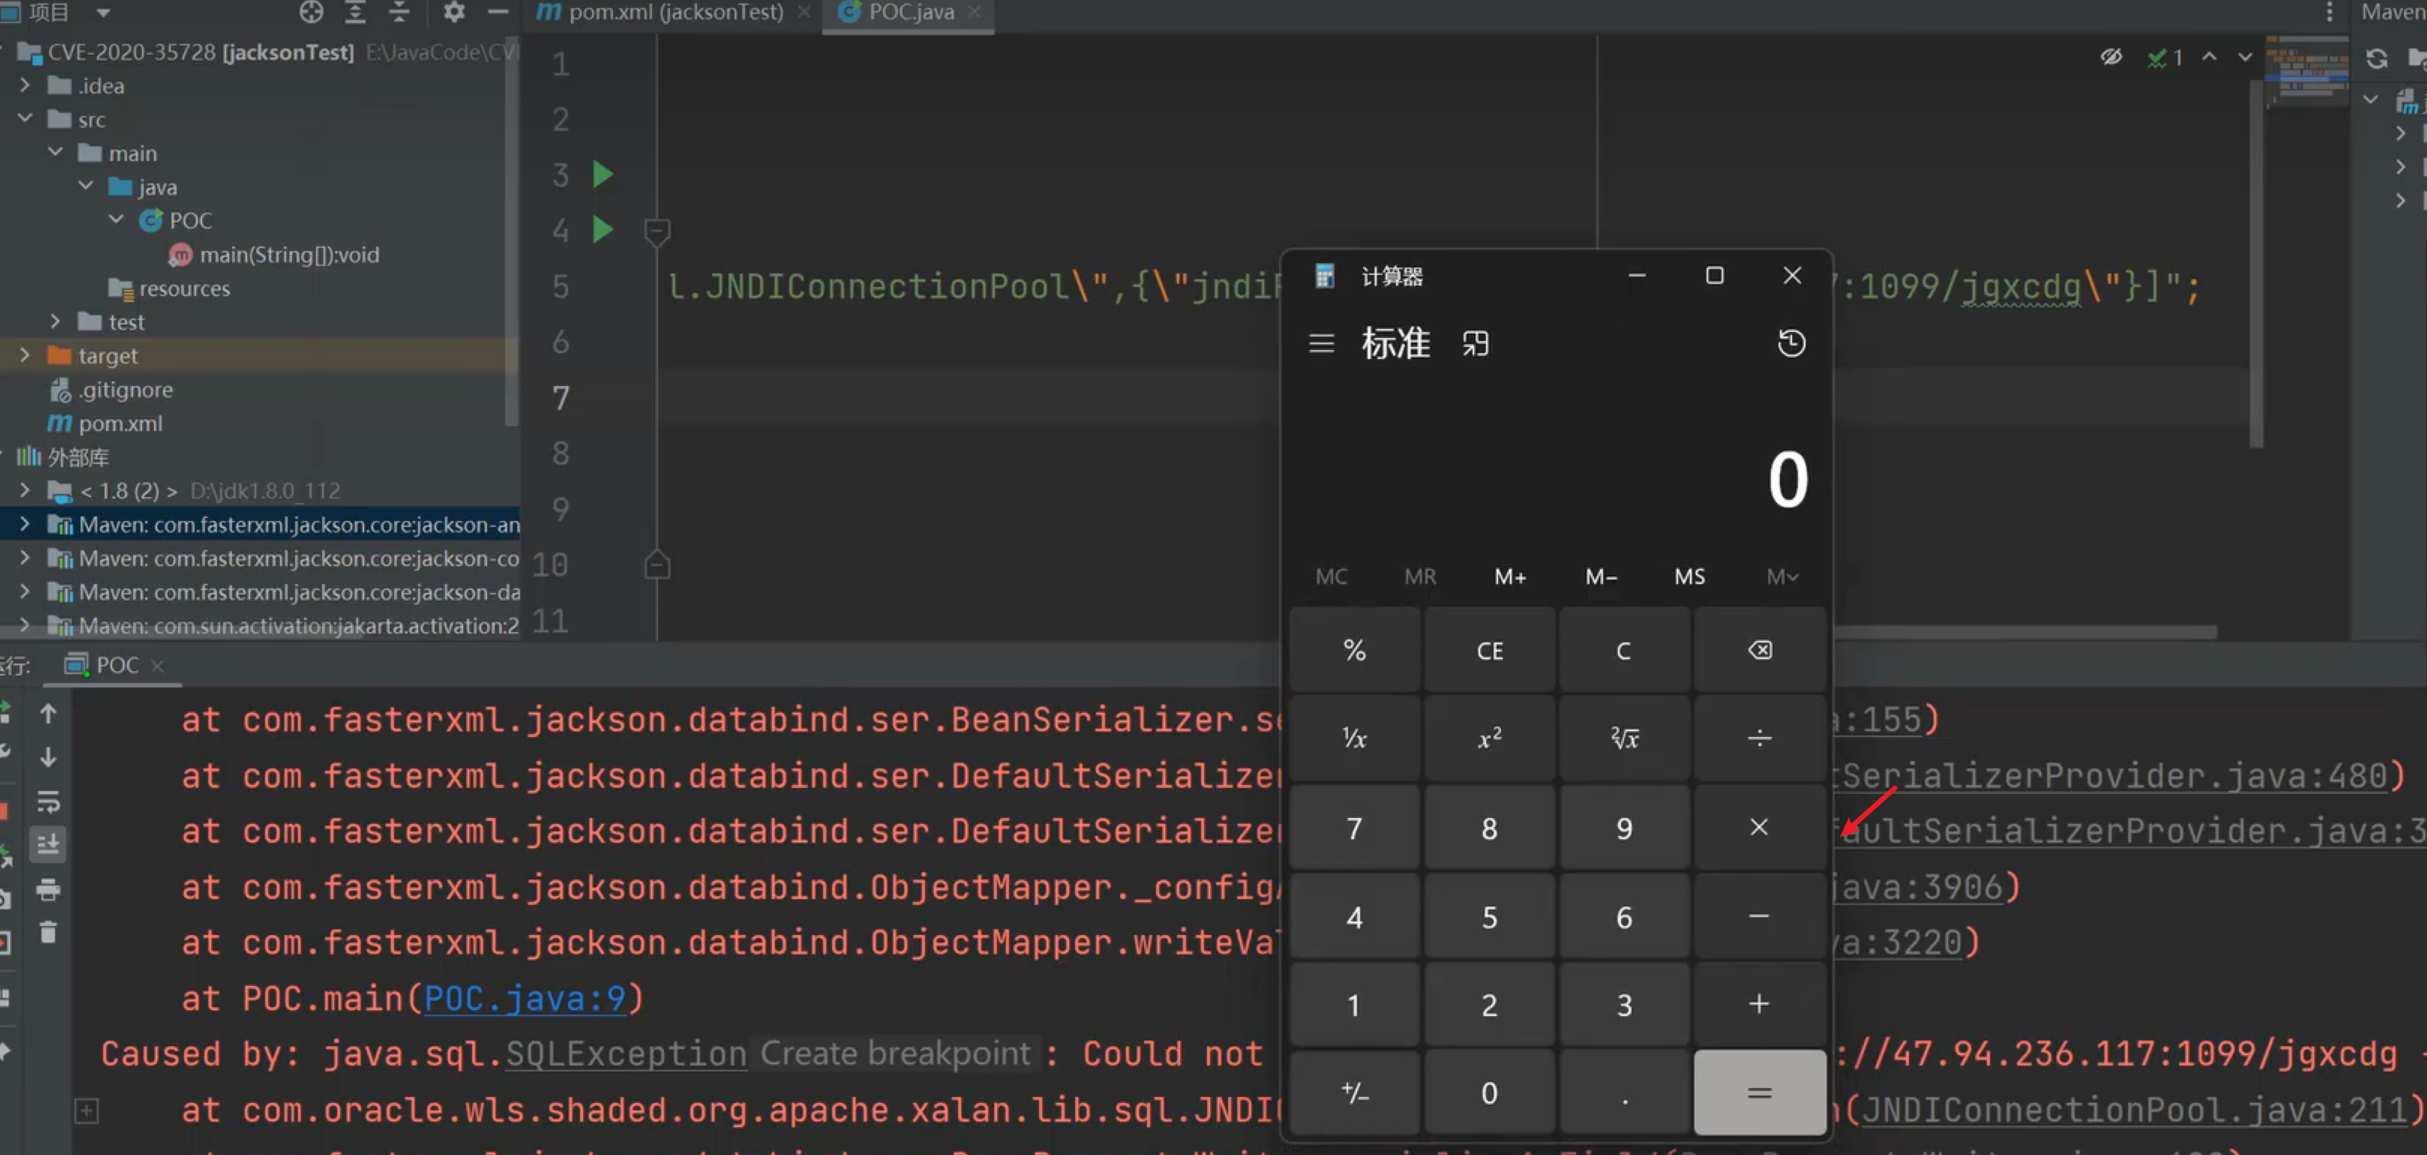Click the run gutter icon on line 3
Image resolution: width=2427 pixels, height=1155 pixels.
(x=602, y=175)
